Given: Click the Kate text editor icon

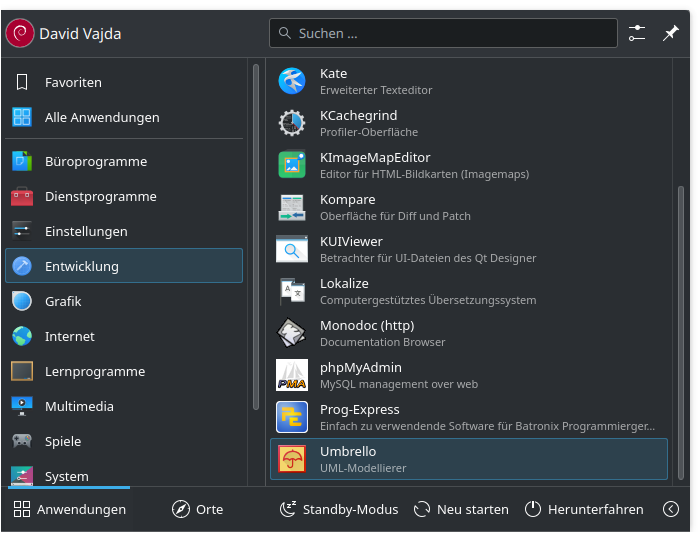Looking at the screenshot, I should click(292, 81).
